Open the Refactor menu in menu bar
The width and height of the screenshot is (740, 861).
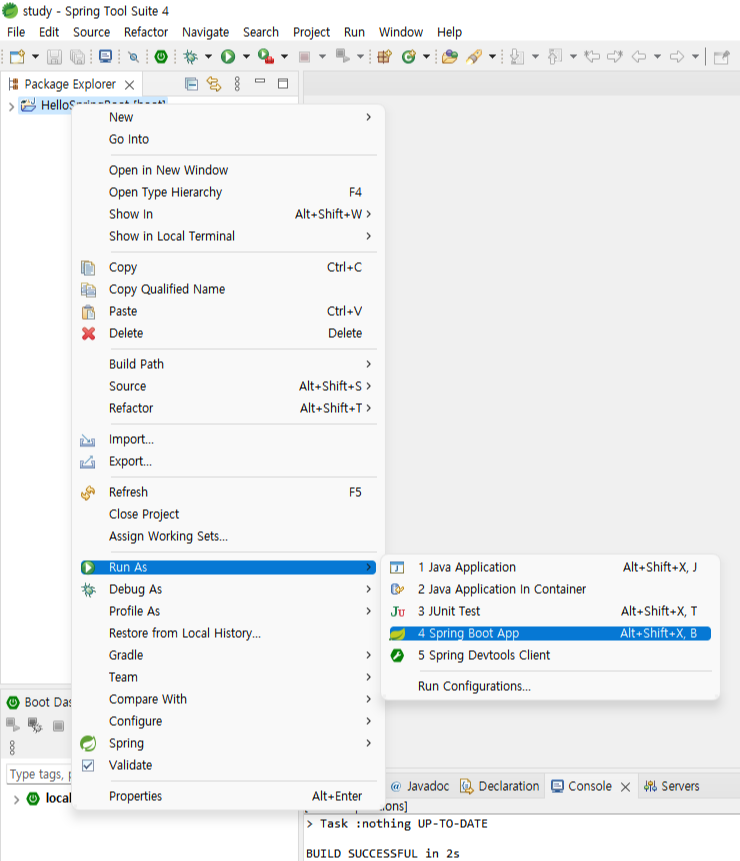click(x=145, y=32)
